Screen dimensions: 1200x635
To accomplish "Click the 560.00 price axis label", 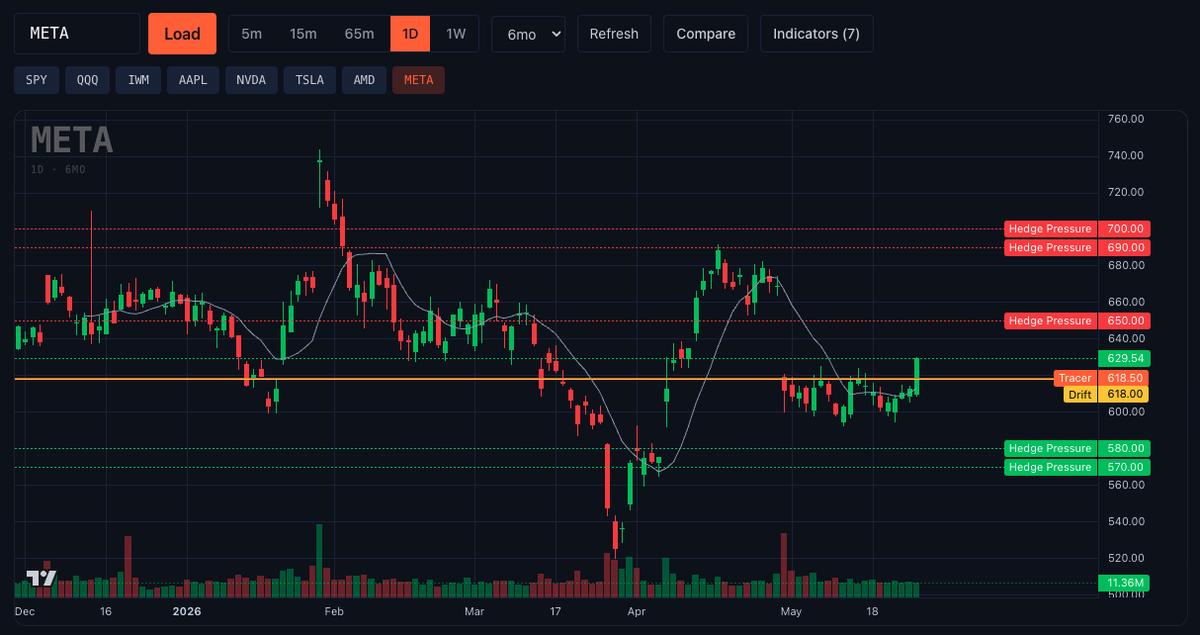I will click(x=1126, y=485).
